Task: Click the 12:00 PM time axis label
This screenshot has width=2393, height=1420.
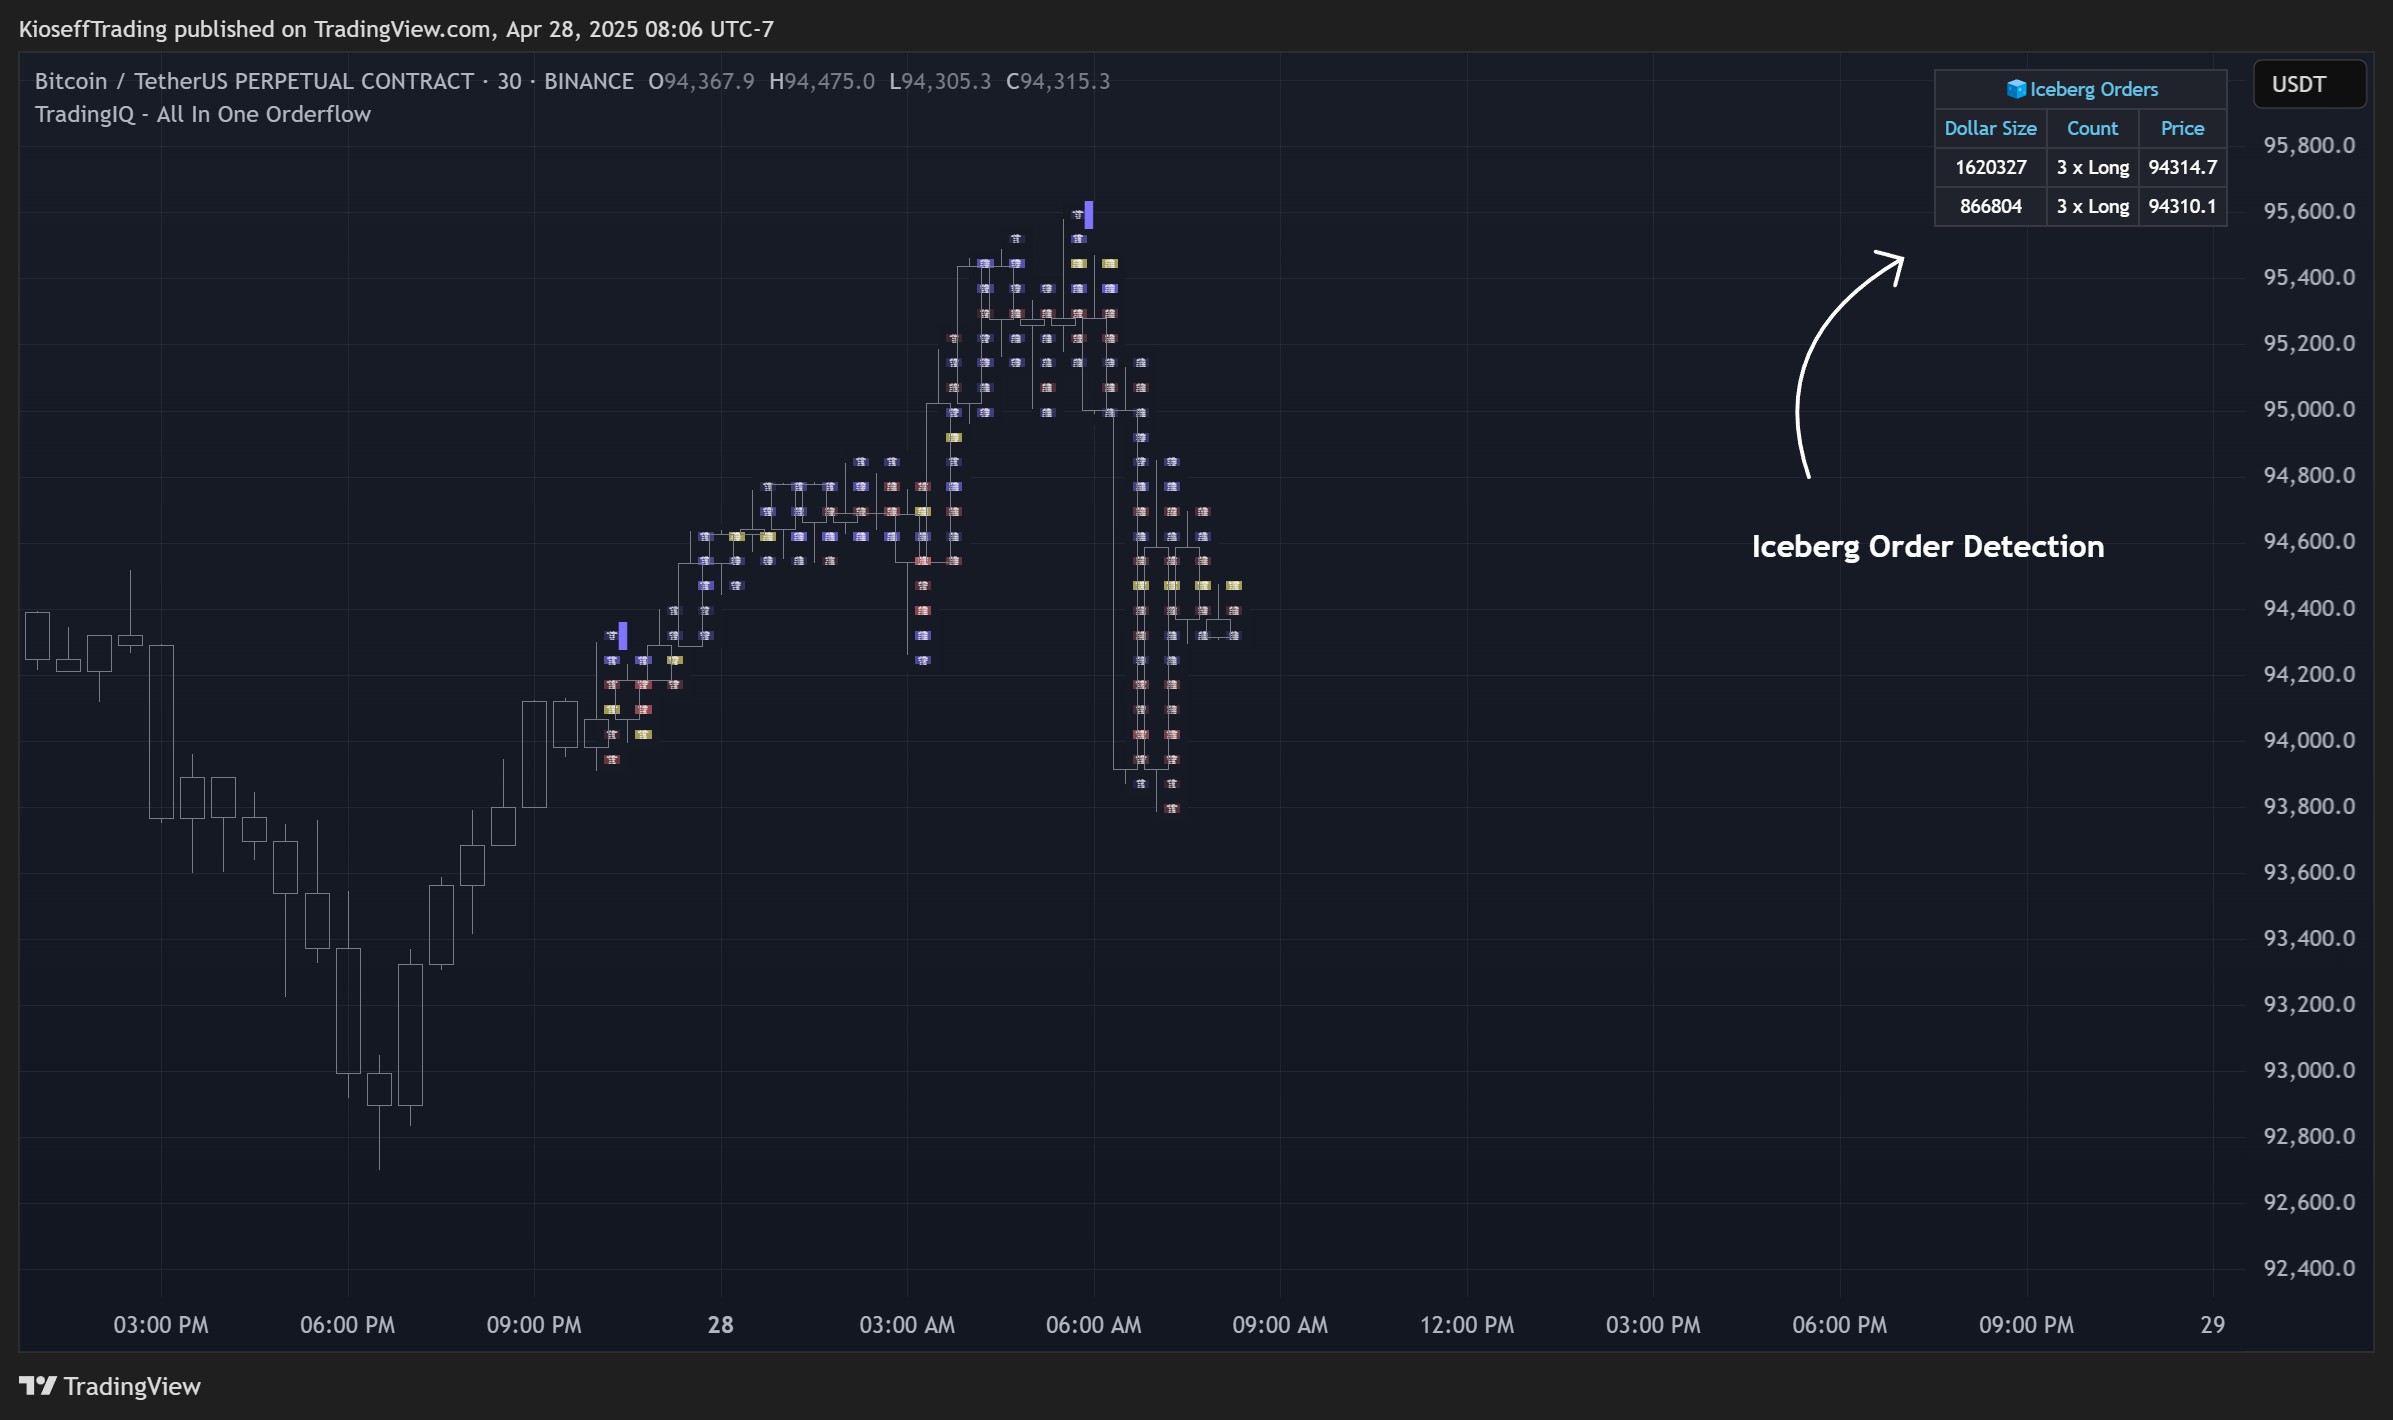Action: (1467, 1325)
